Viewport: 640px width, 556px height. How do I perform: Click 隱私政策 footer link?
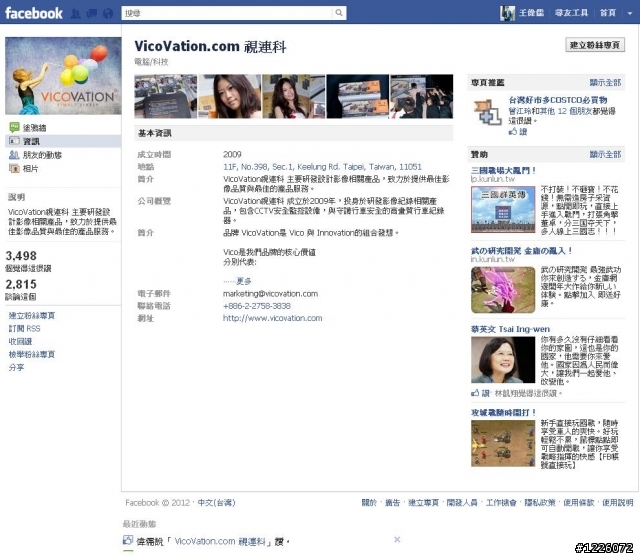pos(540,503)
